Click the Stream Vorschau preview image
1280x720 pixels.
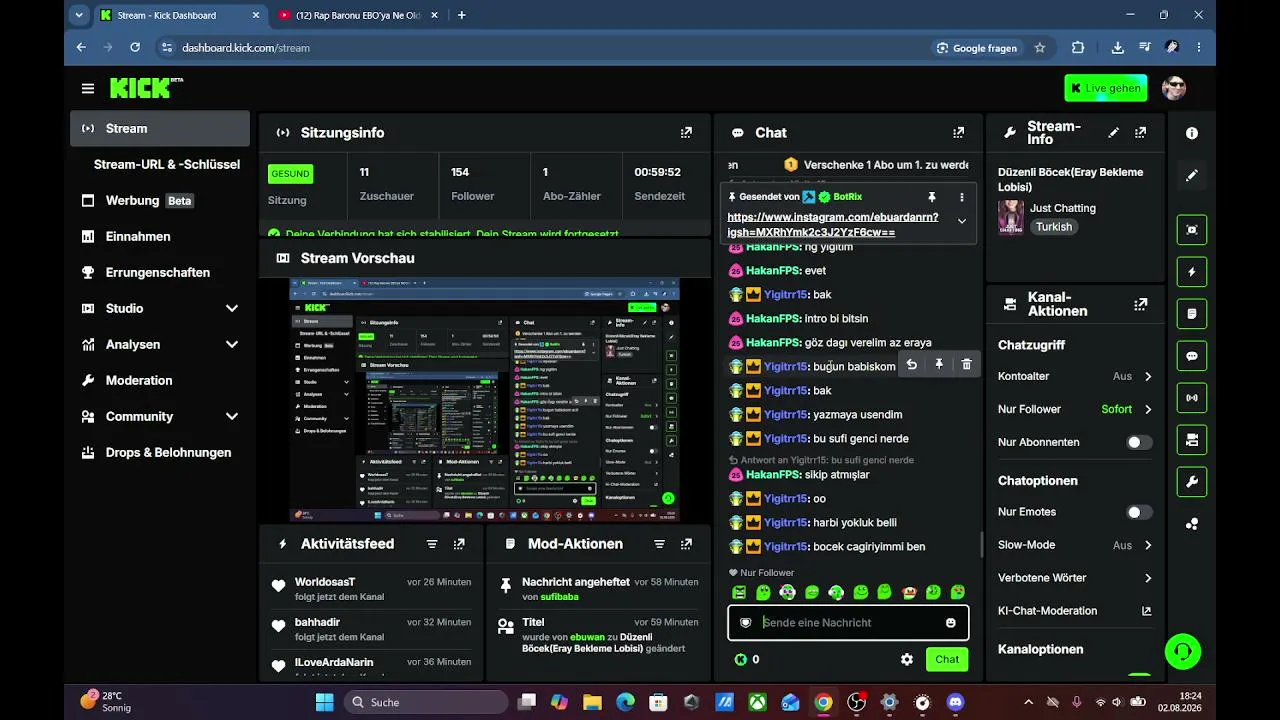(x=485, y=400)
